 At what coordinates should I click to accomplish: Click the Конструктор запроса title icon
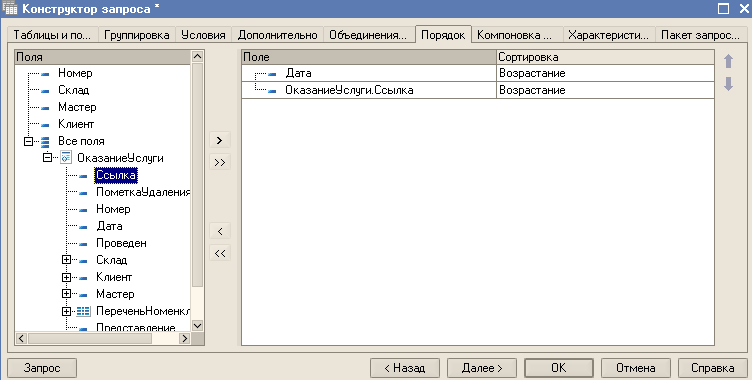(10, 8)
